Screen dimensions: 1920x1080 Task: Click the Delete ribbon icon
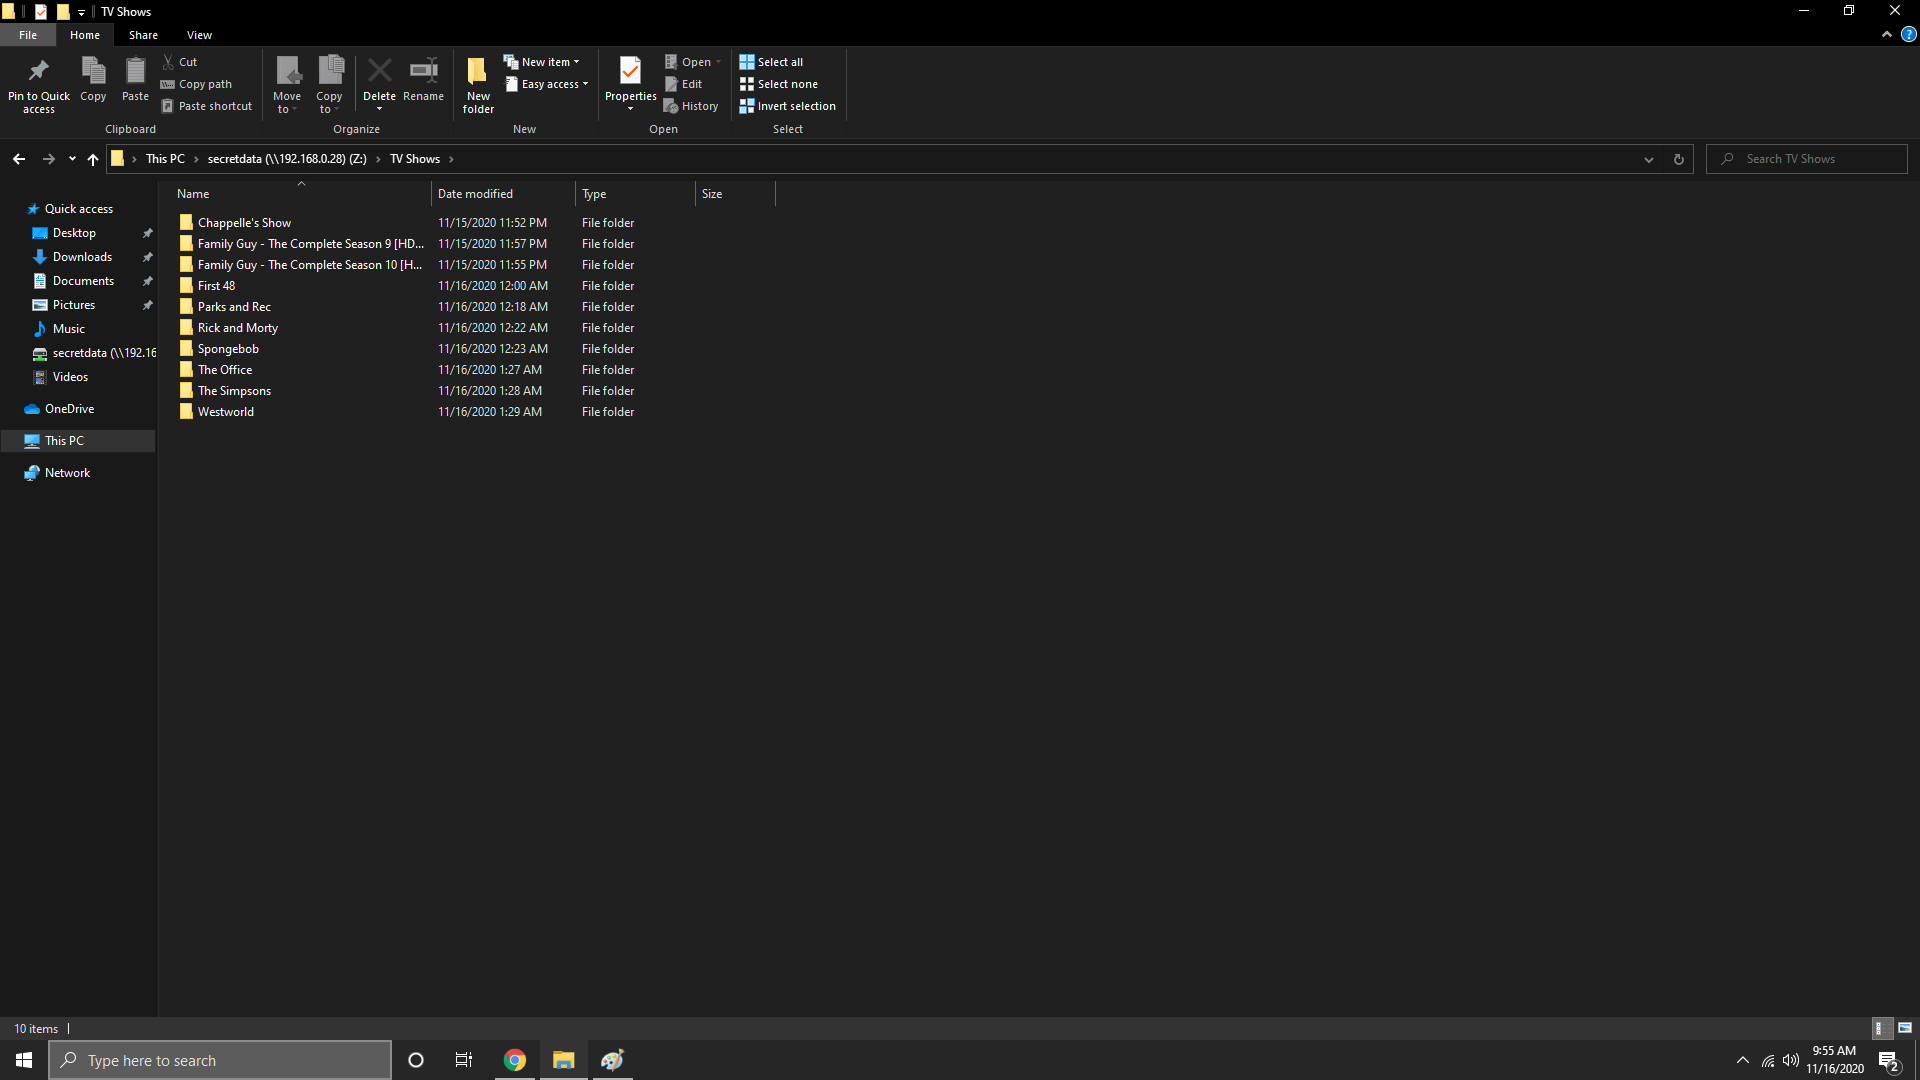pyautogui.click(x=379, y=71)
